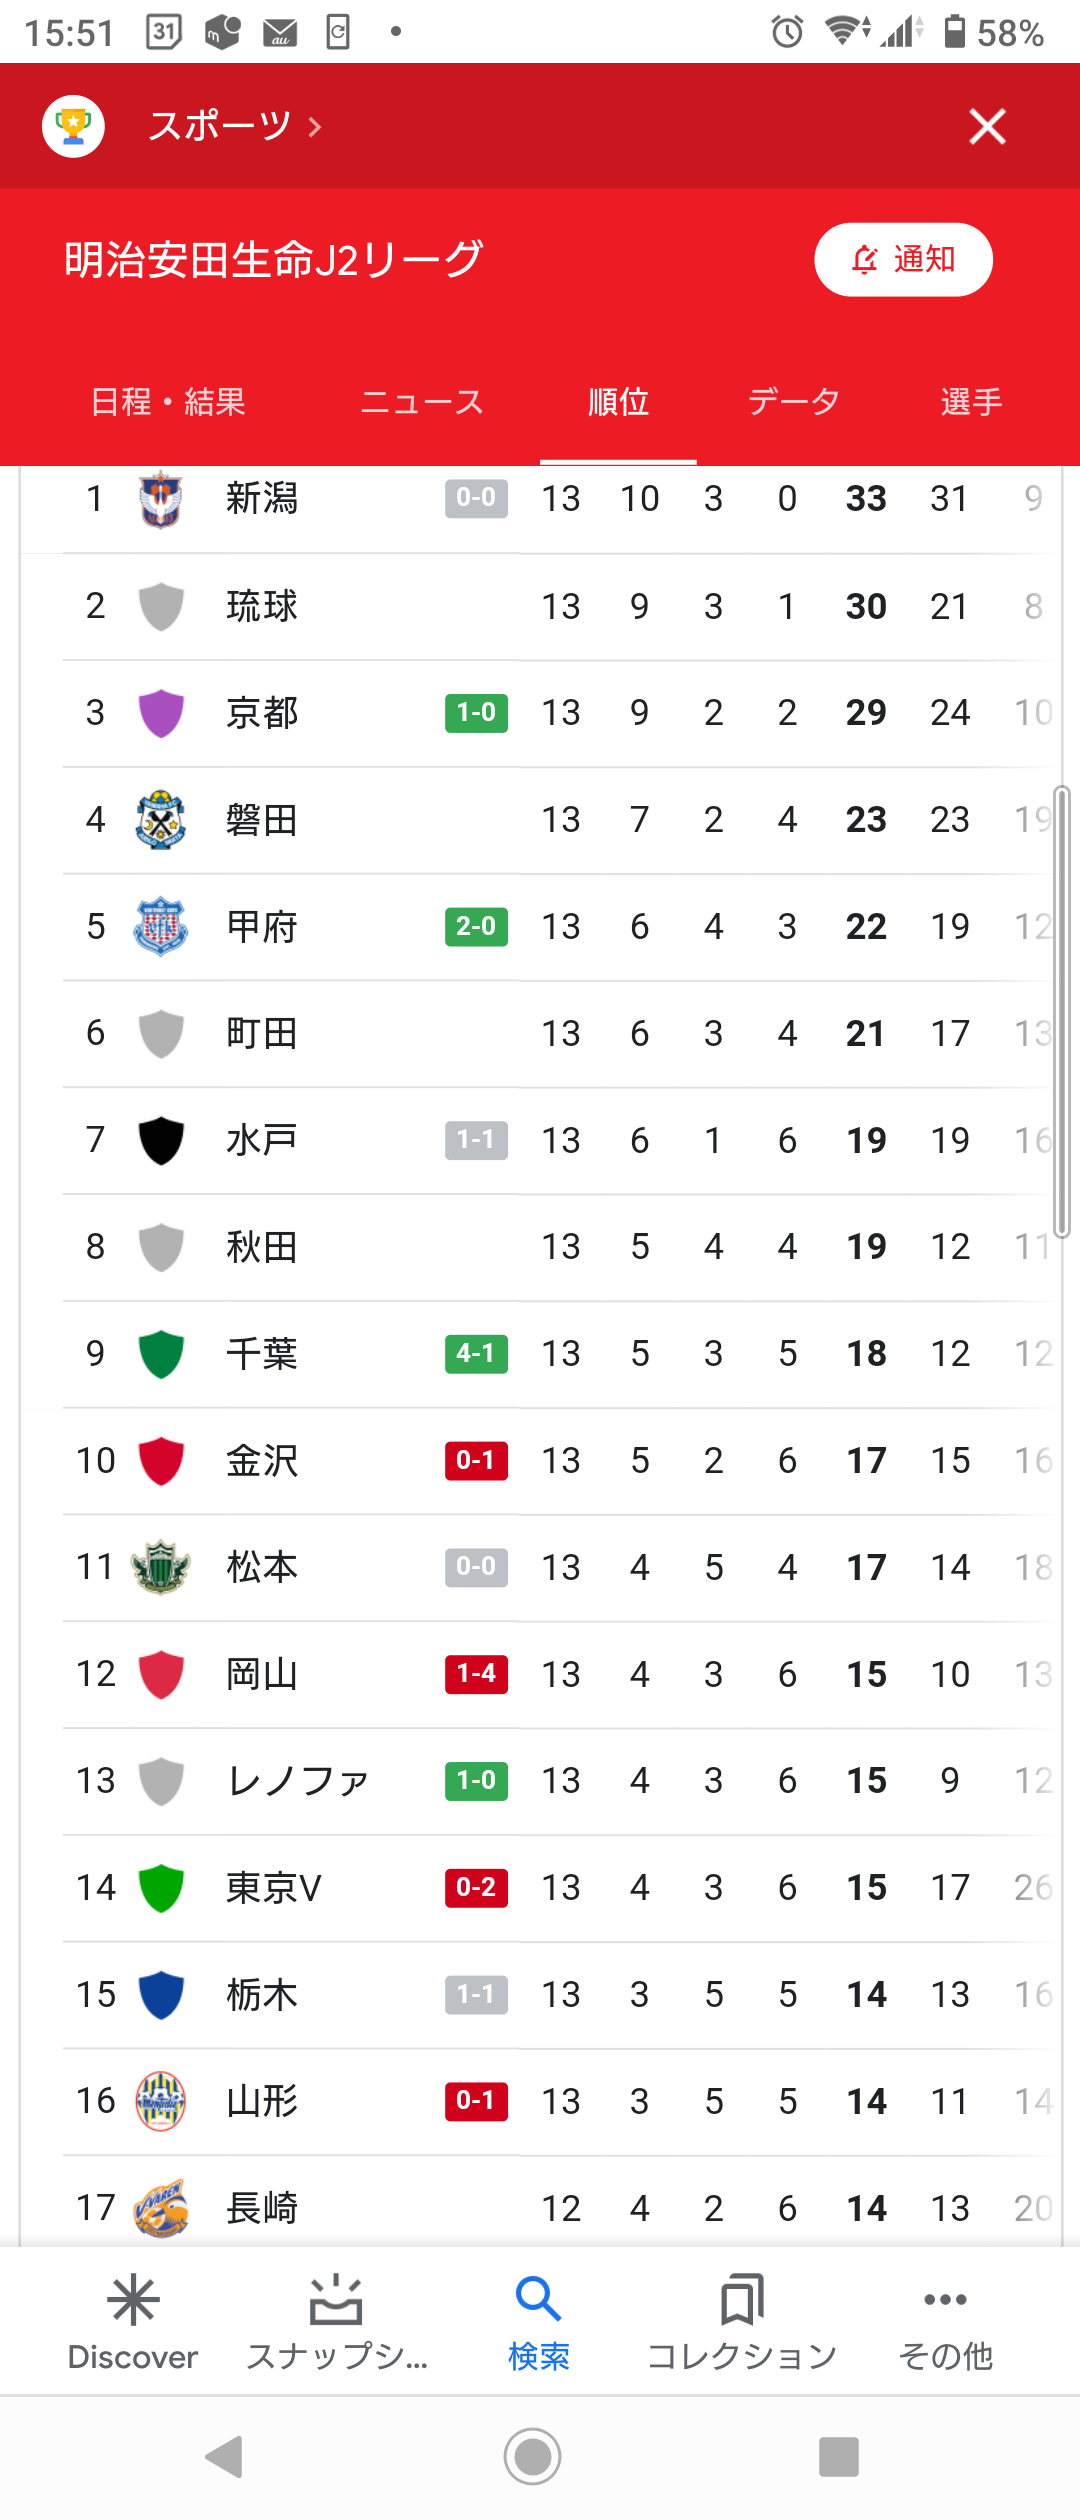
Task: Open the 選手 tab
Action: 971,402
